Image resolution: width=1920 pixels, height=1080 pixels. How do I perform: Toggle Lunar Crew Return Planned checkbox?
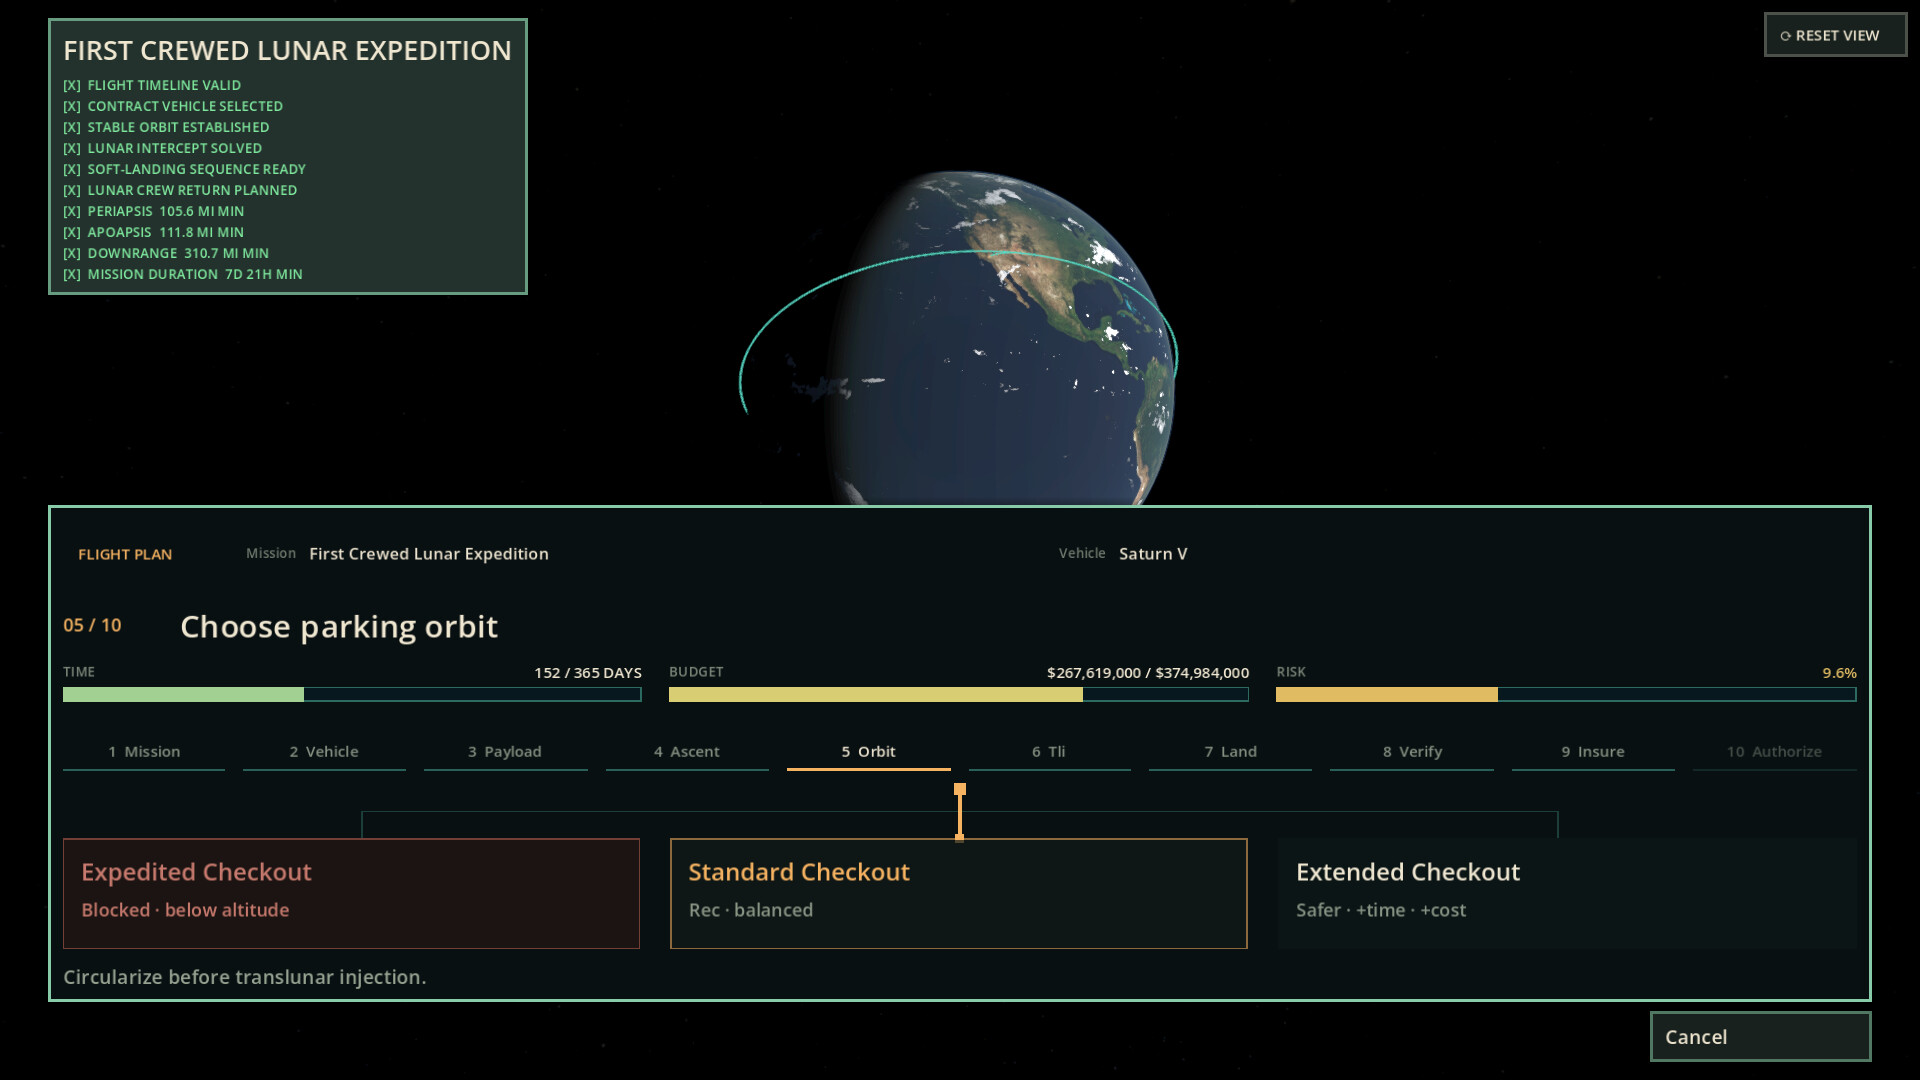coord(72,191)
